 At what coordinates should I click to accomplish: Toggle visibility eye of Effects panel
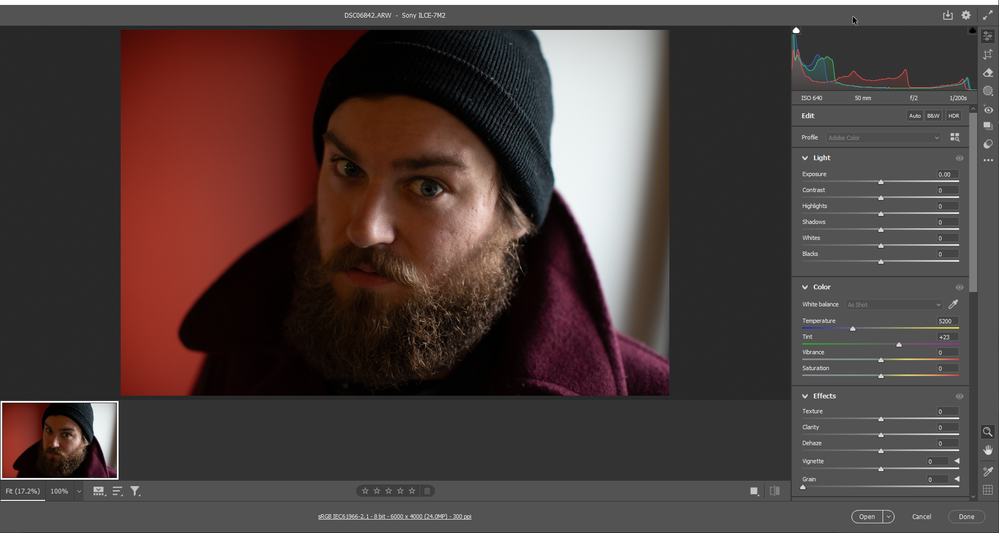coord(959,396)
